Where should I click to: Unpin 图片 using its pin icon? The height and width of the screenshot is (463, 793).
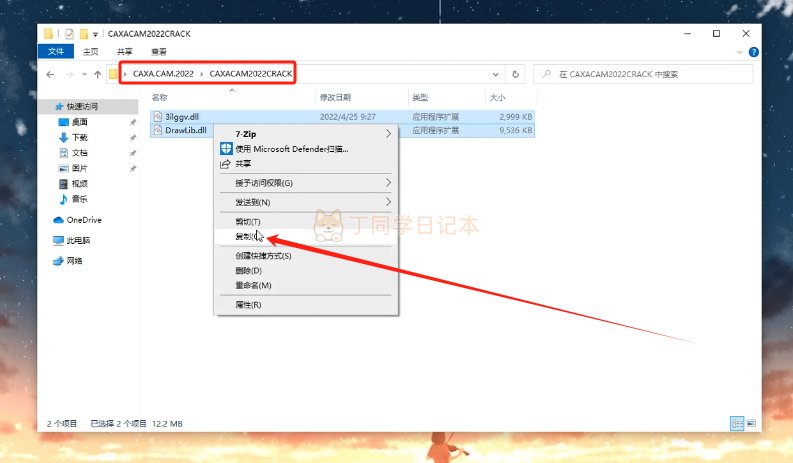click(133, 168)
